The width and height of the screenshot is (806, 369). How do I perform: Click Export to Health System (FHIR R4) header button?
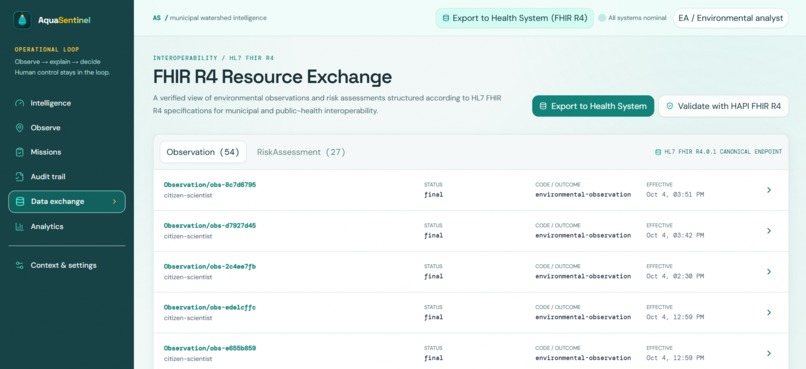click(x=515, y=18)
